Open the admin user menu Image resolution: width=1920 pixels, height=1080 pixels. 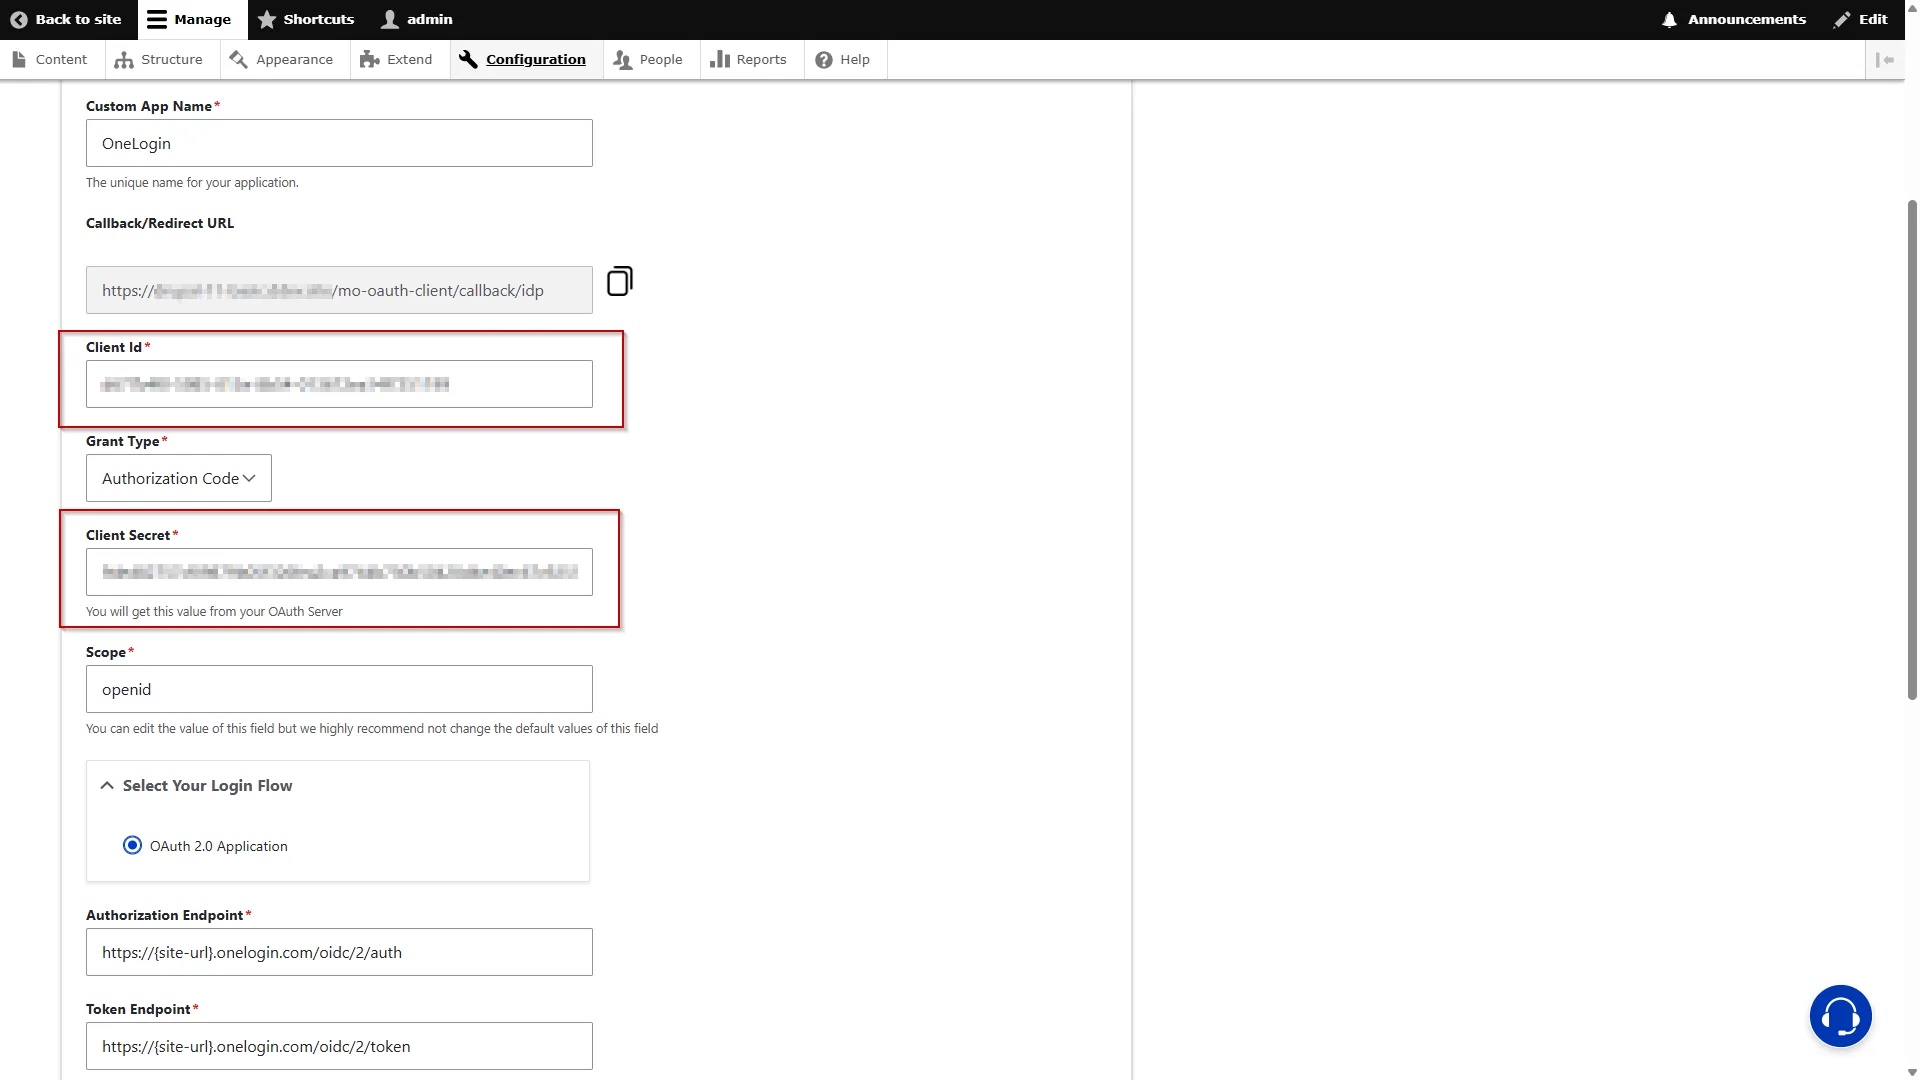coord(417,19)
